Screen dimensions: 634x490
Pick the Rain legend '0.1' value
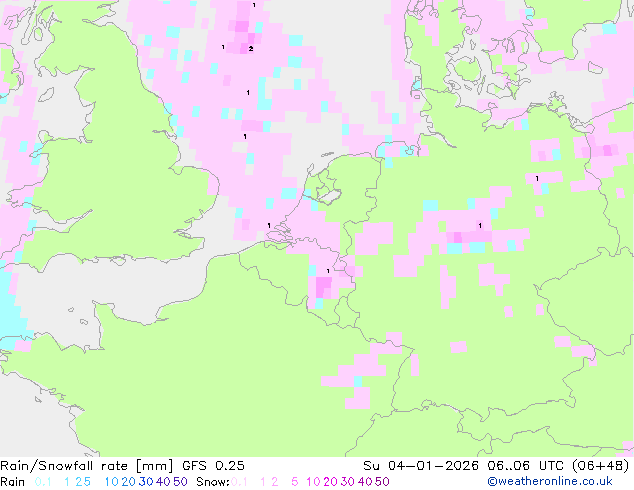43,482
